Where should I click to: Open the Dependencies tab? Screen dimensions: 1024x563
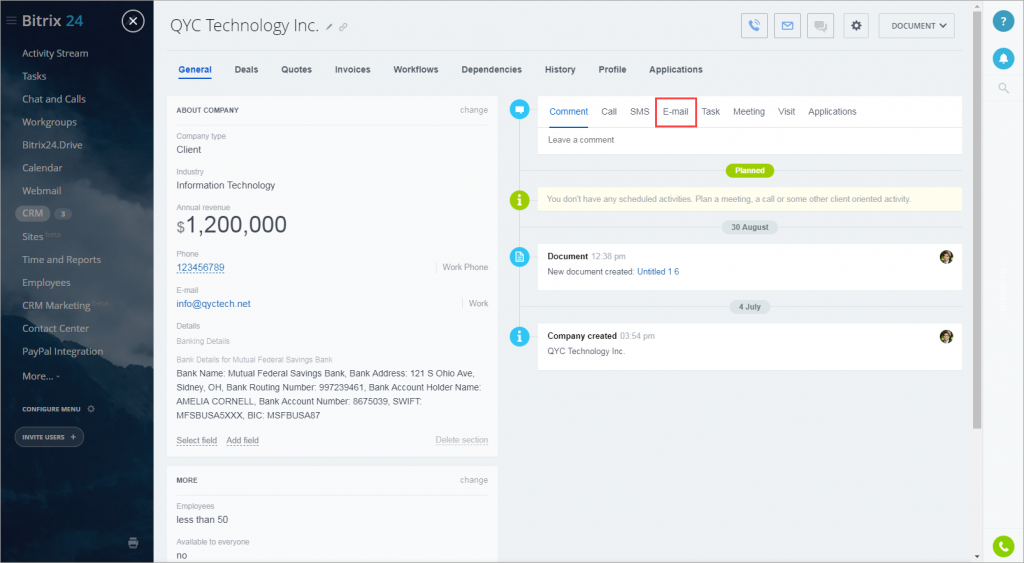click(492, 69)
